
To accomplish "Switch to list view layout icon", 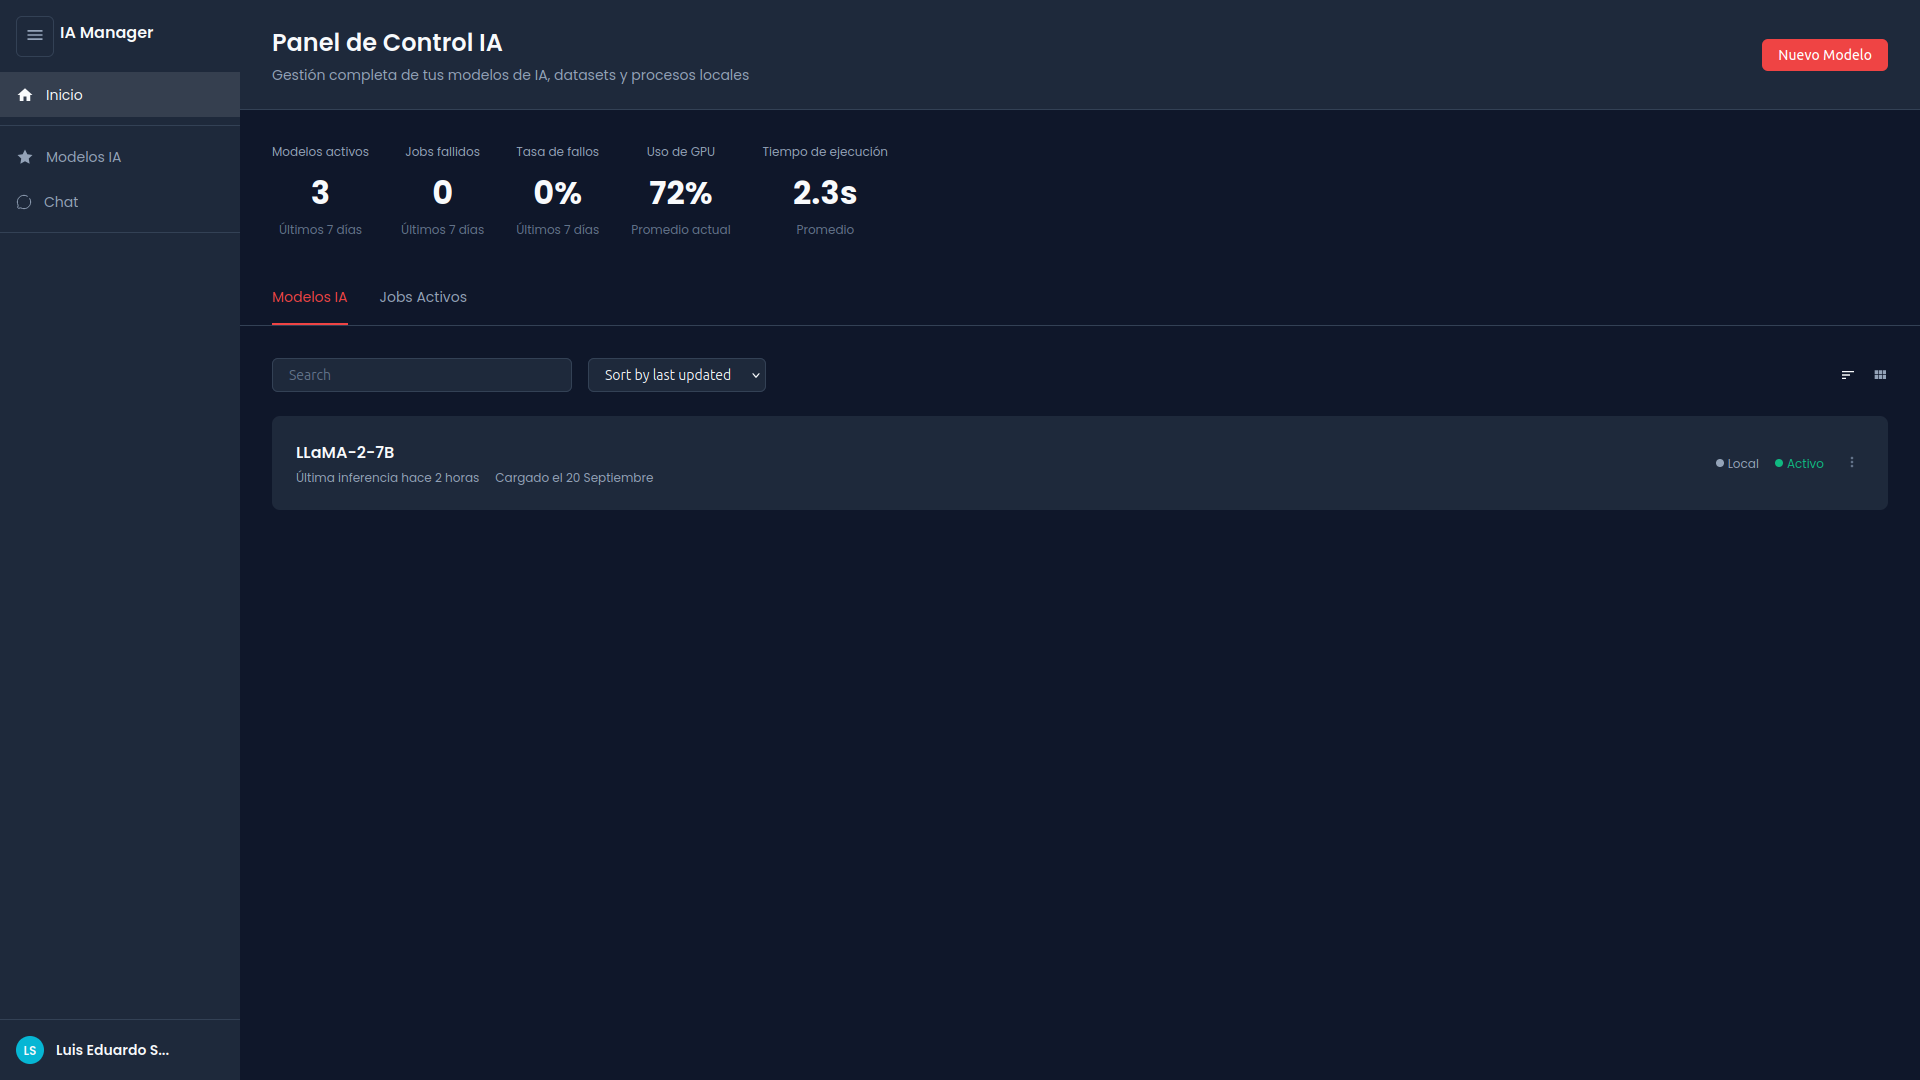I will (1847, 375).
